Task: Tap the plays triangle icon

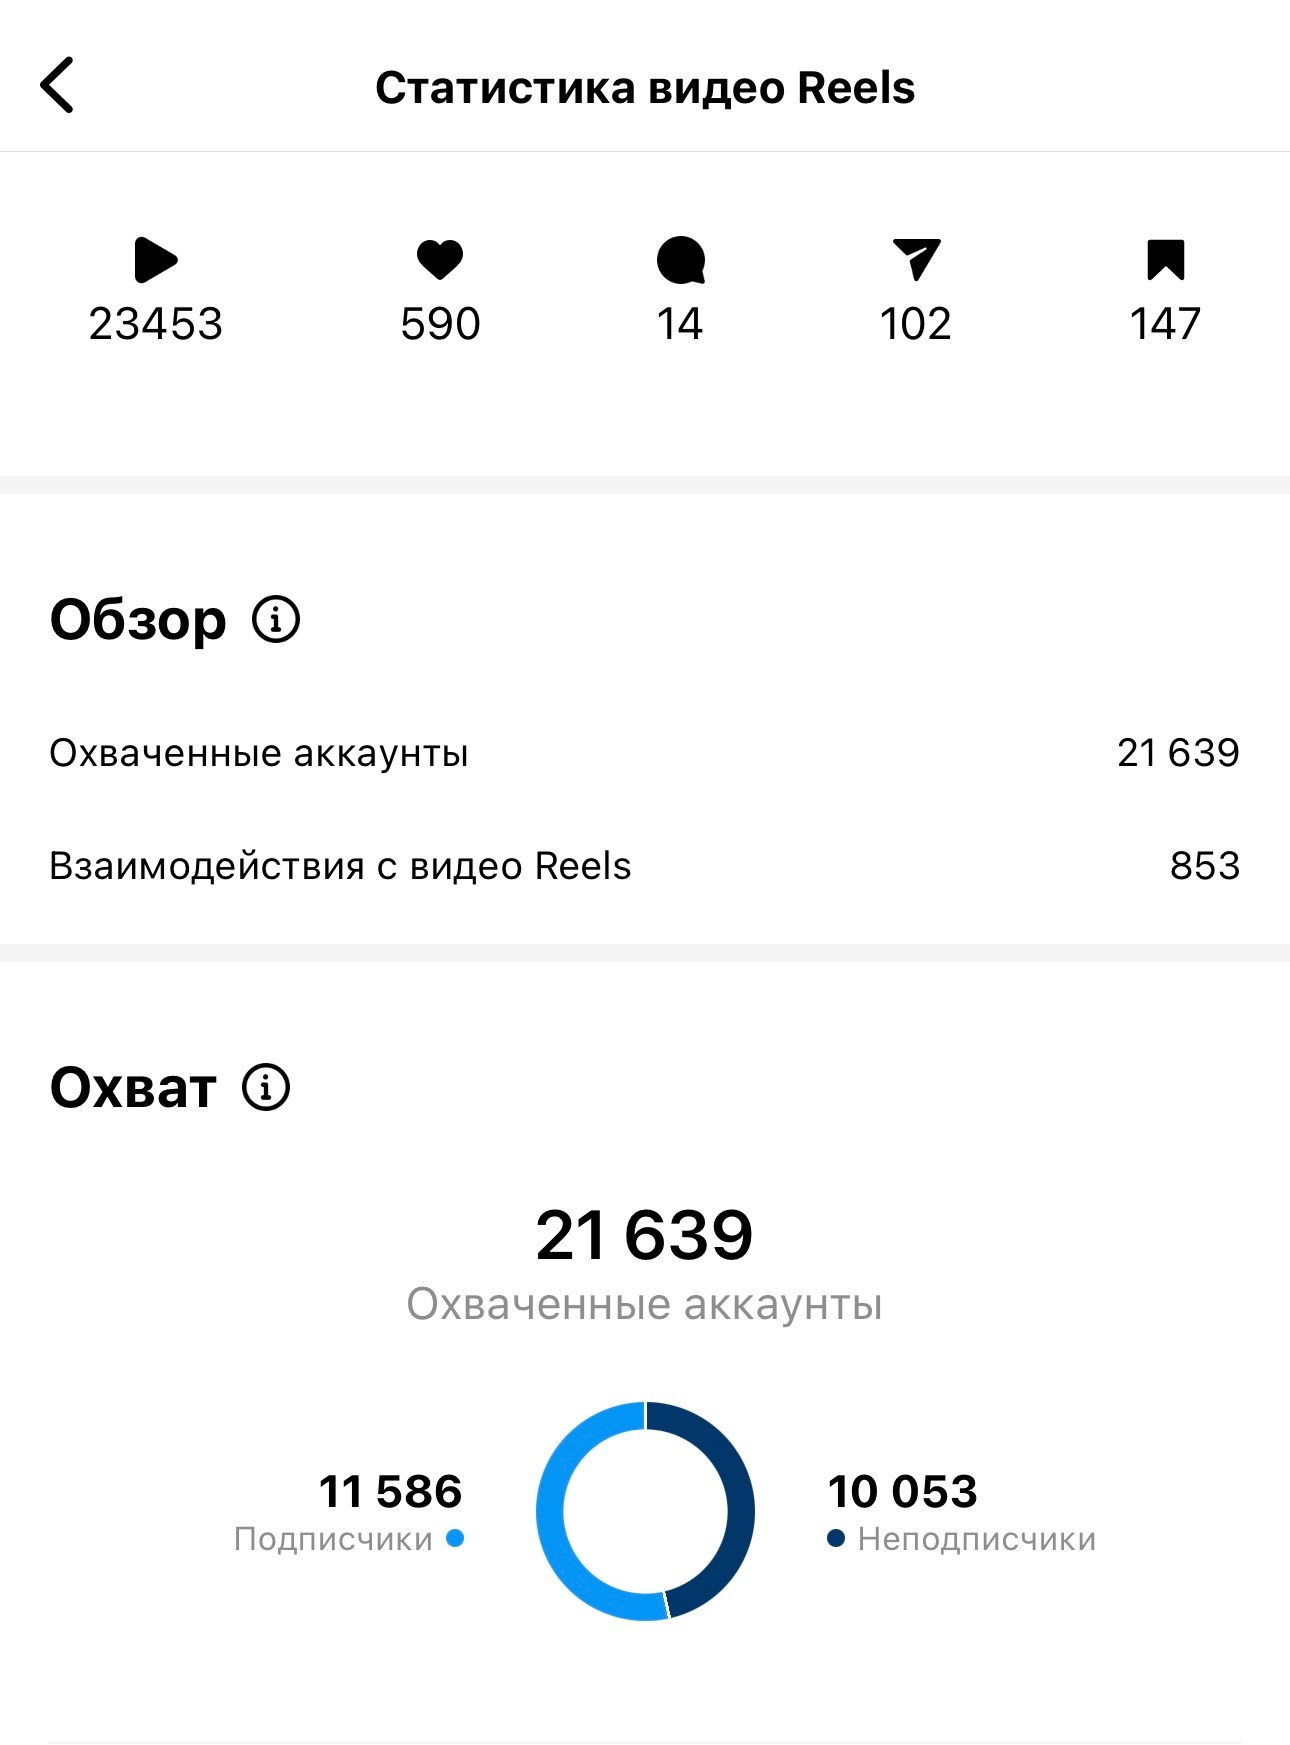Action: tap(155, 261)
